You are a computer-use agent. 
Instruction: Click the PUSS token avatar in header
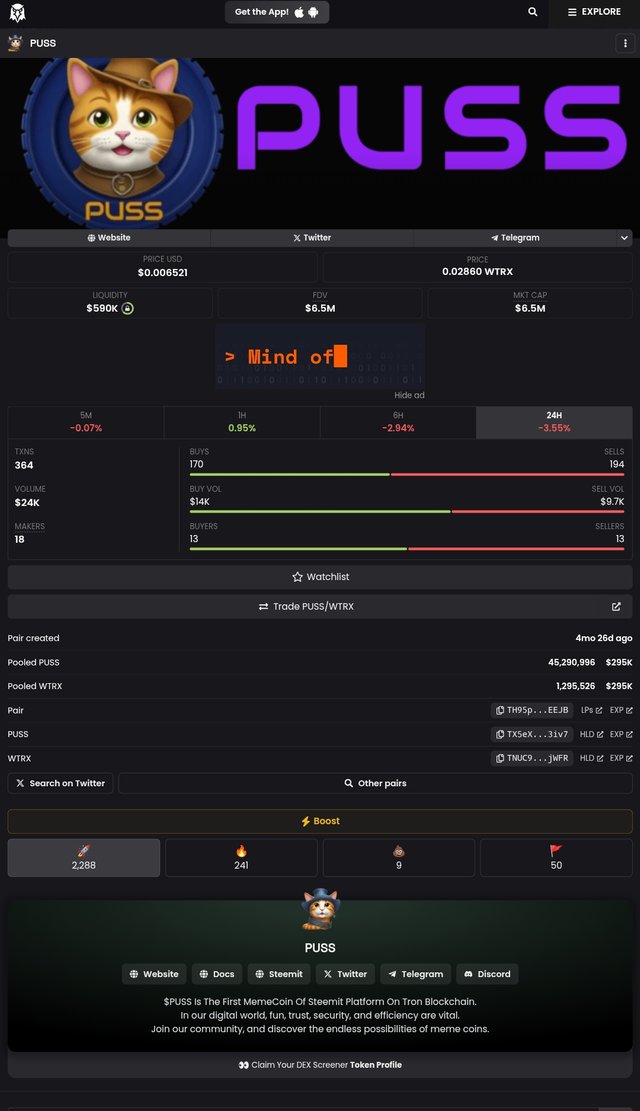15,43
